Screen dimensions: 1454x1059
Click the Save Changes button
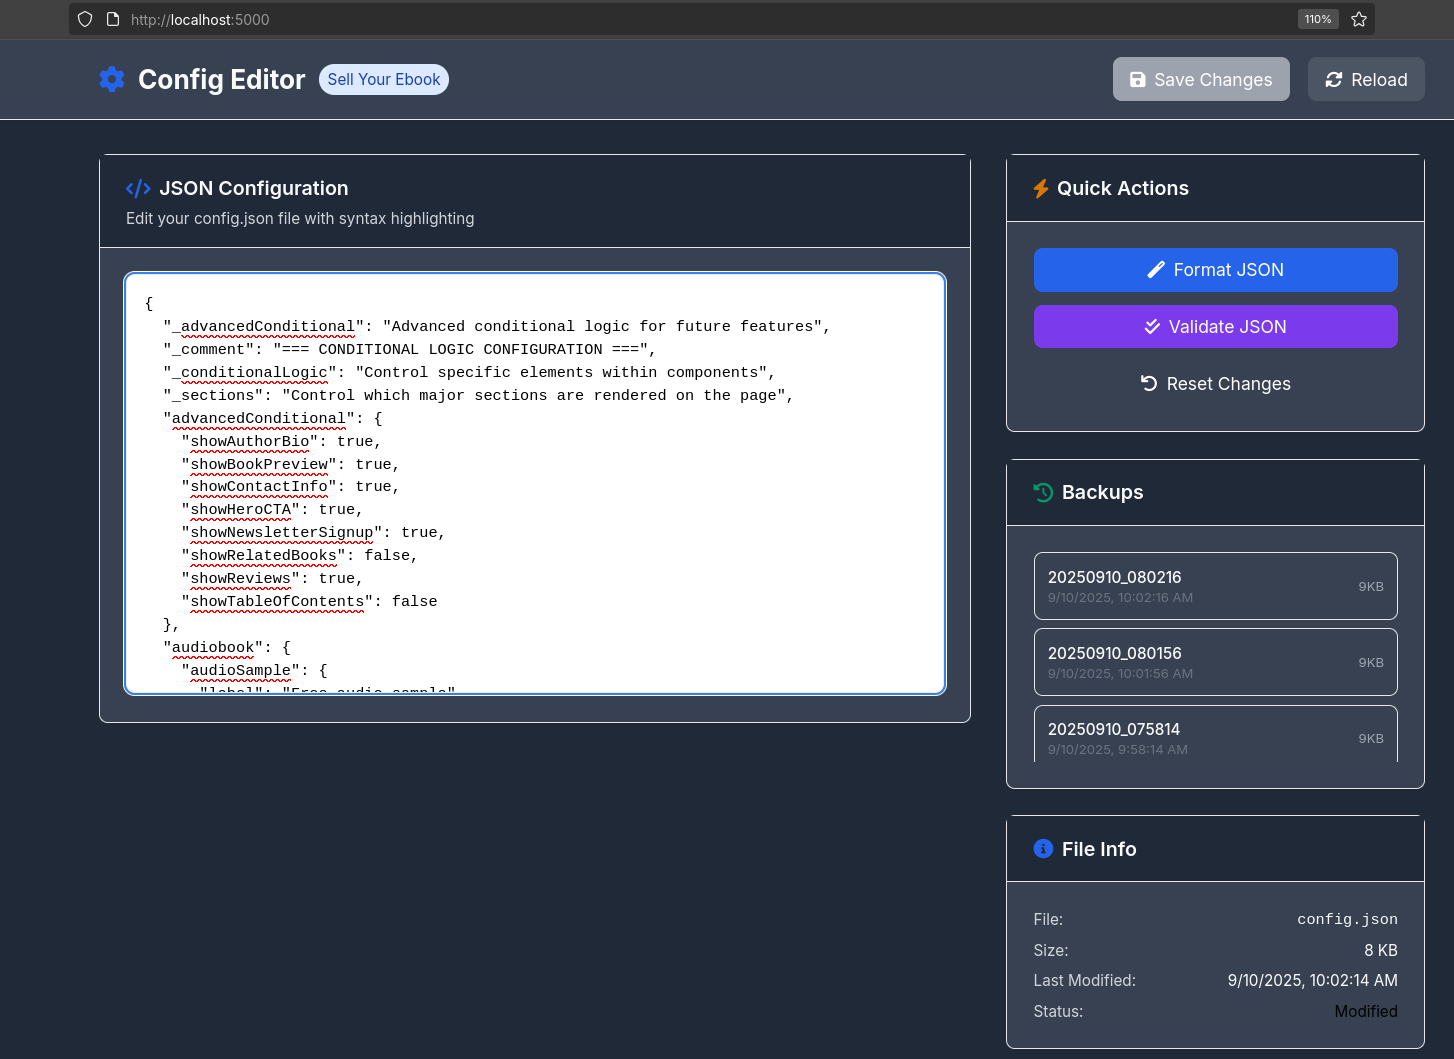(x=1201, y=79)
